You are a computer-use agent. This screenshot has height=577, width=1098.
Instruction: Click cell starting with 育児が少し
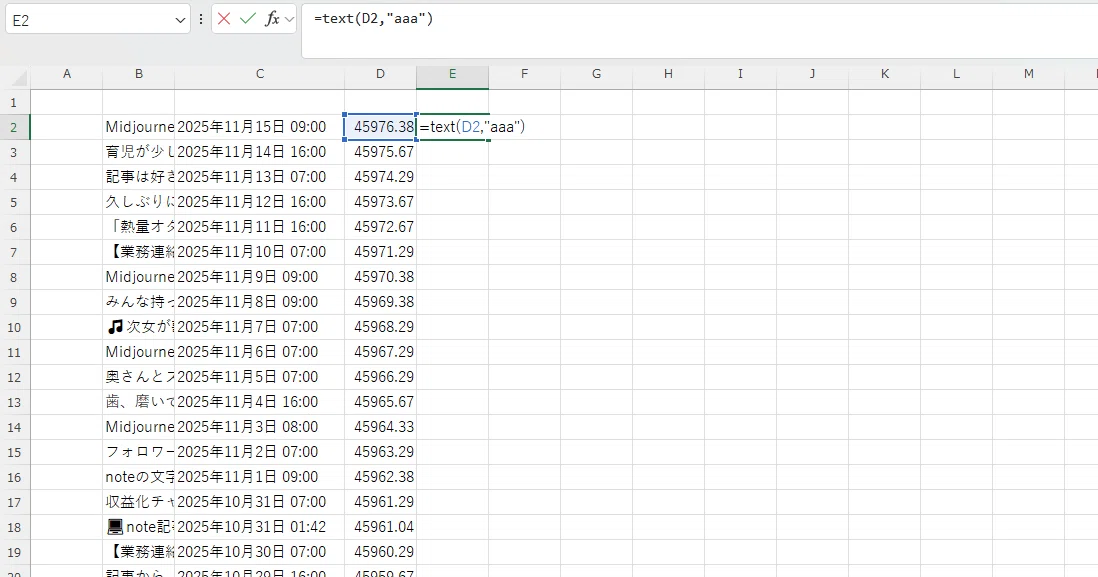pyautogui.click(x=139, y=152)
